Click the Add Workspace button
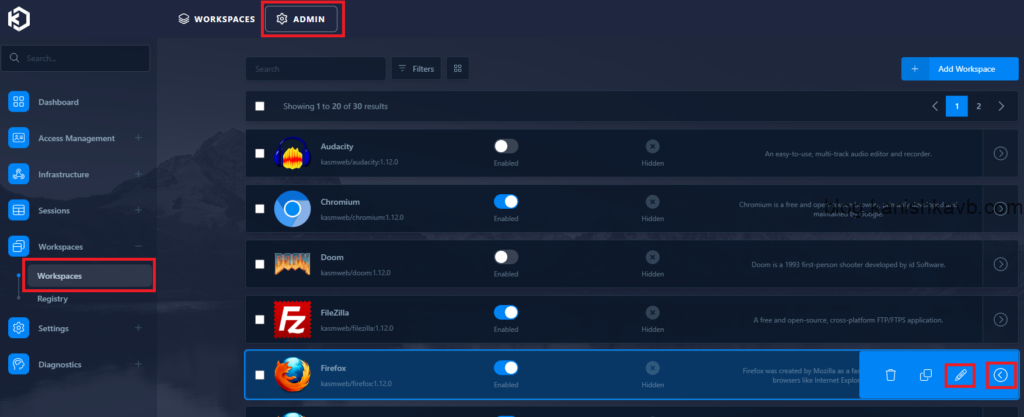 (x=954, y=69)
